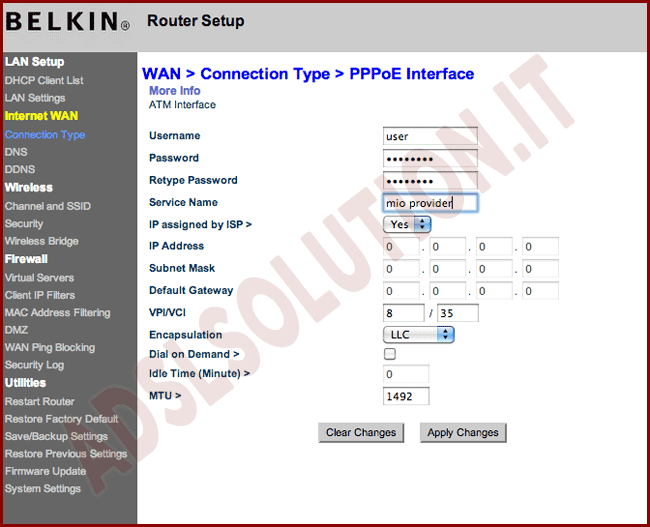Screen dimensions: 650x527
Task: Focus the Password input field
Action: point(430,158)
